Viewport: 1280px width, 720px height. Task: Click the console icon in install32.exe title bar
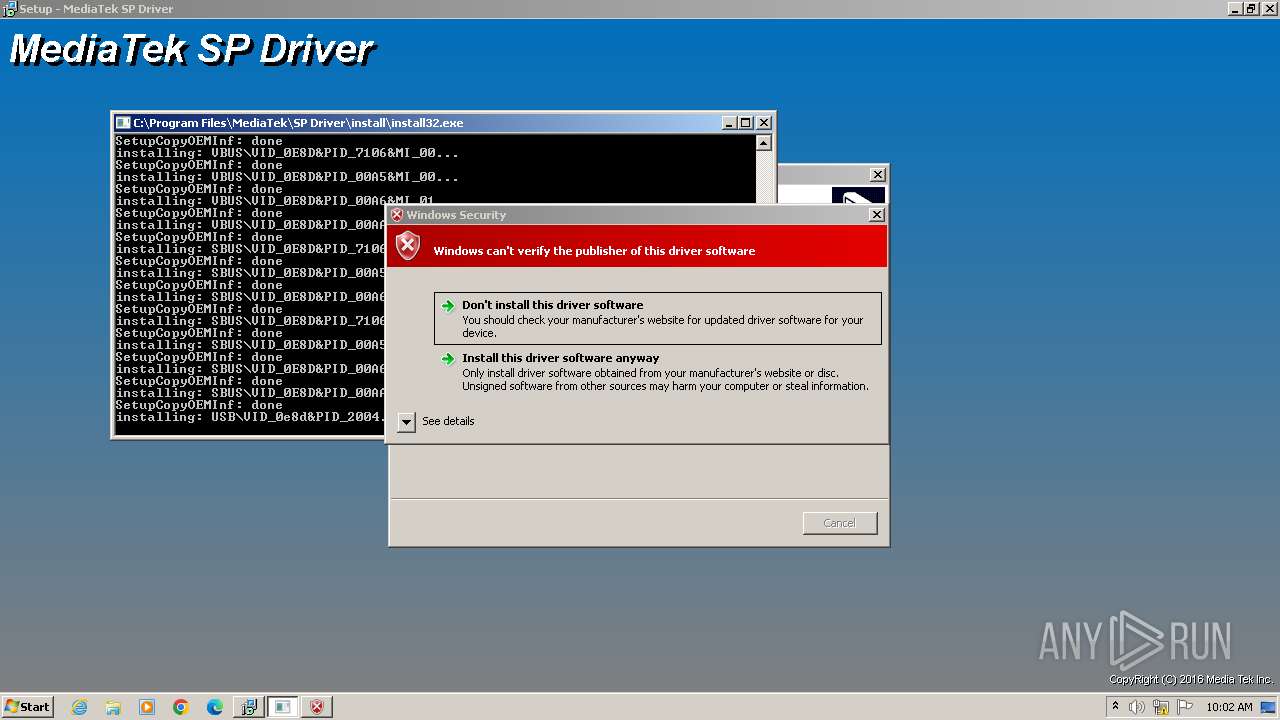coord(123,123)
